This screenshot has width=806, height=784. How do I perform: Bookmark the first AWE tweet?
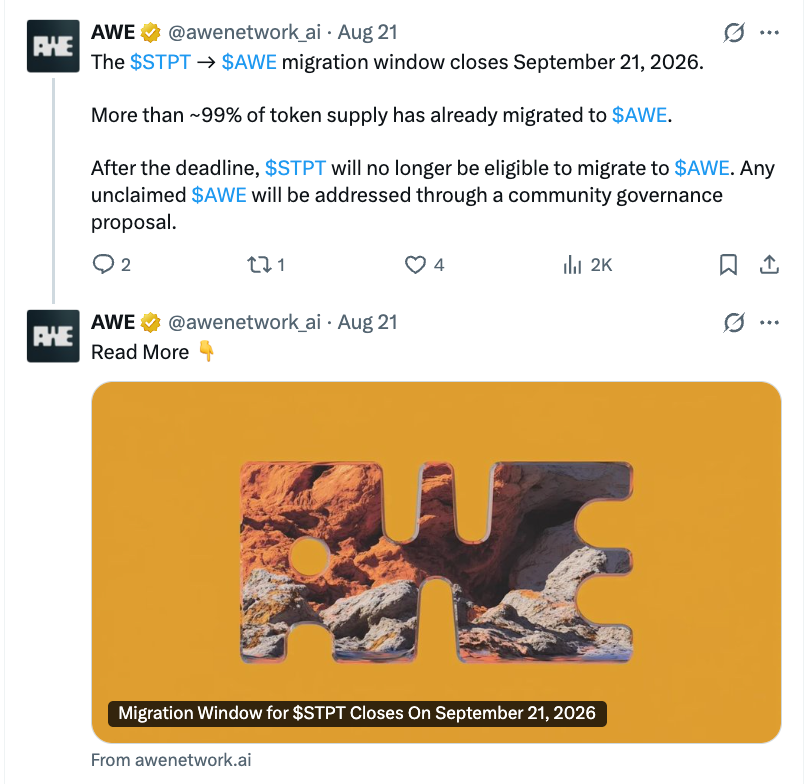pos(728,265)
